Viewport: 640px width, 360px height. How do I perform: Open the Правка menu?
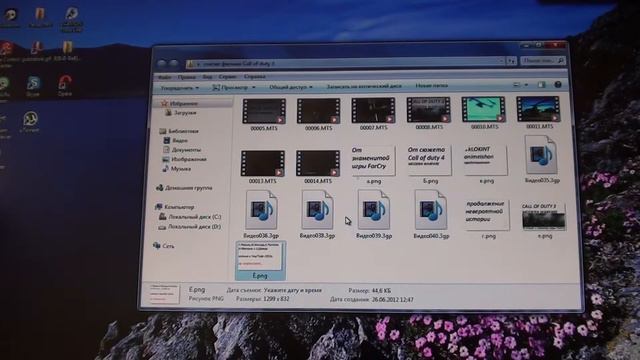pos(187,77)
